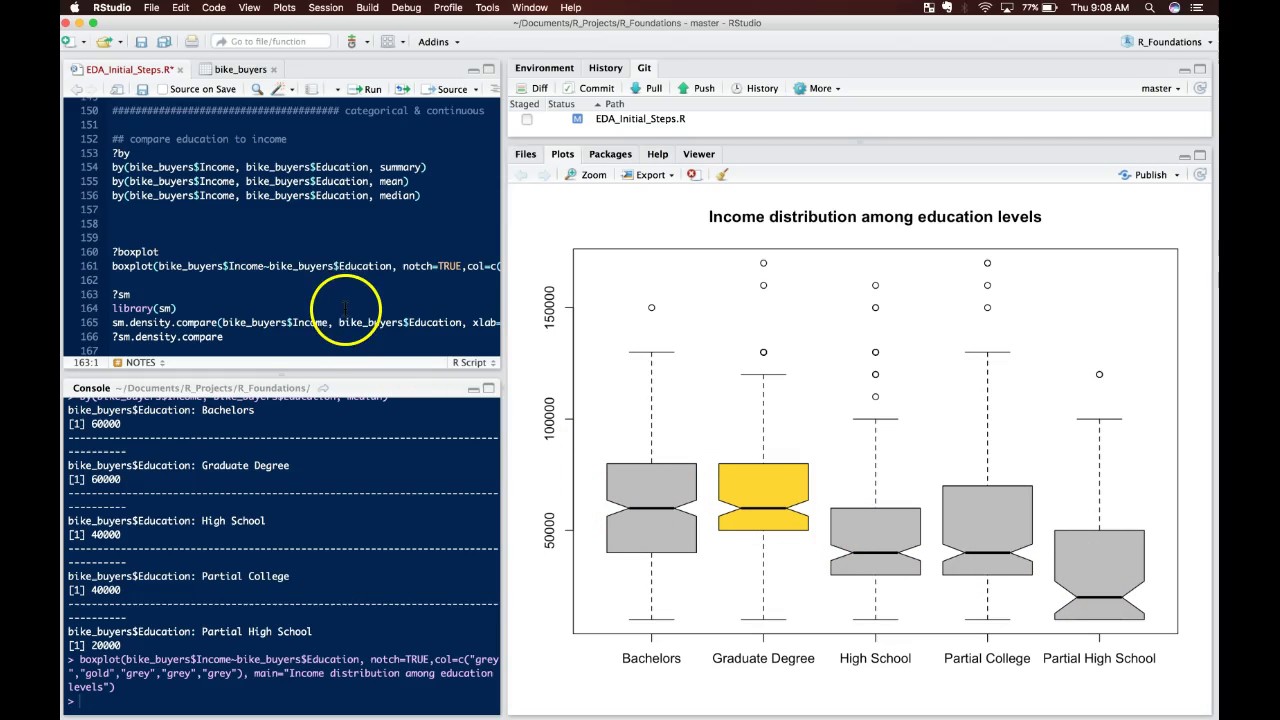Open the R_Foundations project menu
This screenshot has height=720, width=1280.
click(1167, 42)
